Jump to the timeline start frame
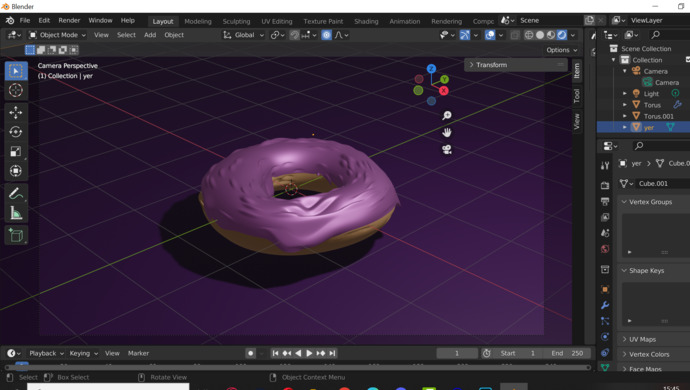The width and height of the screenshot is (690, 390). point(275,353)
